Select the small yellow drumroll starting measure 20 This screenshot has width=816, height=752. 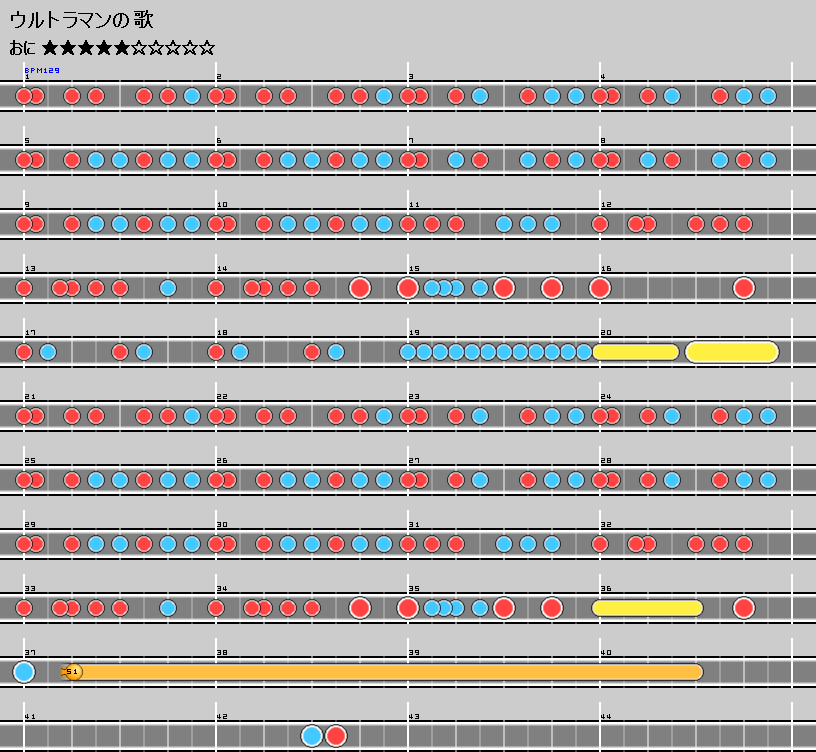tap(636, 352)
